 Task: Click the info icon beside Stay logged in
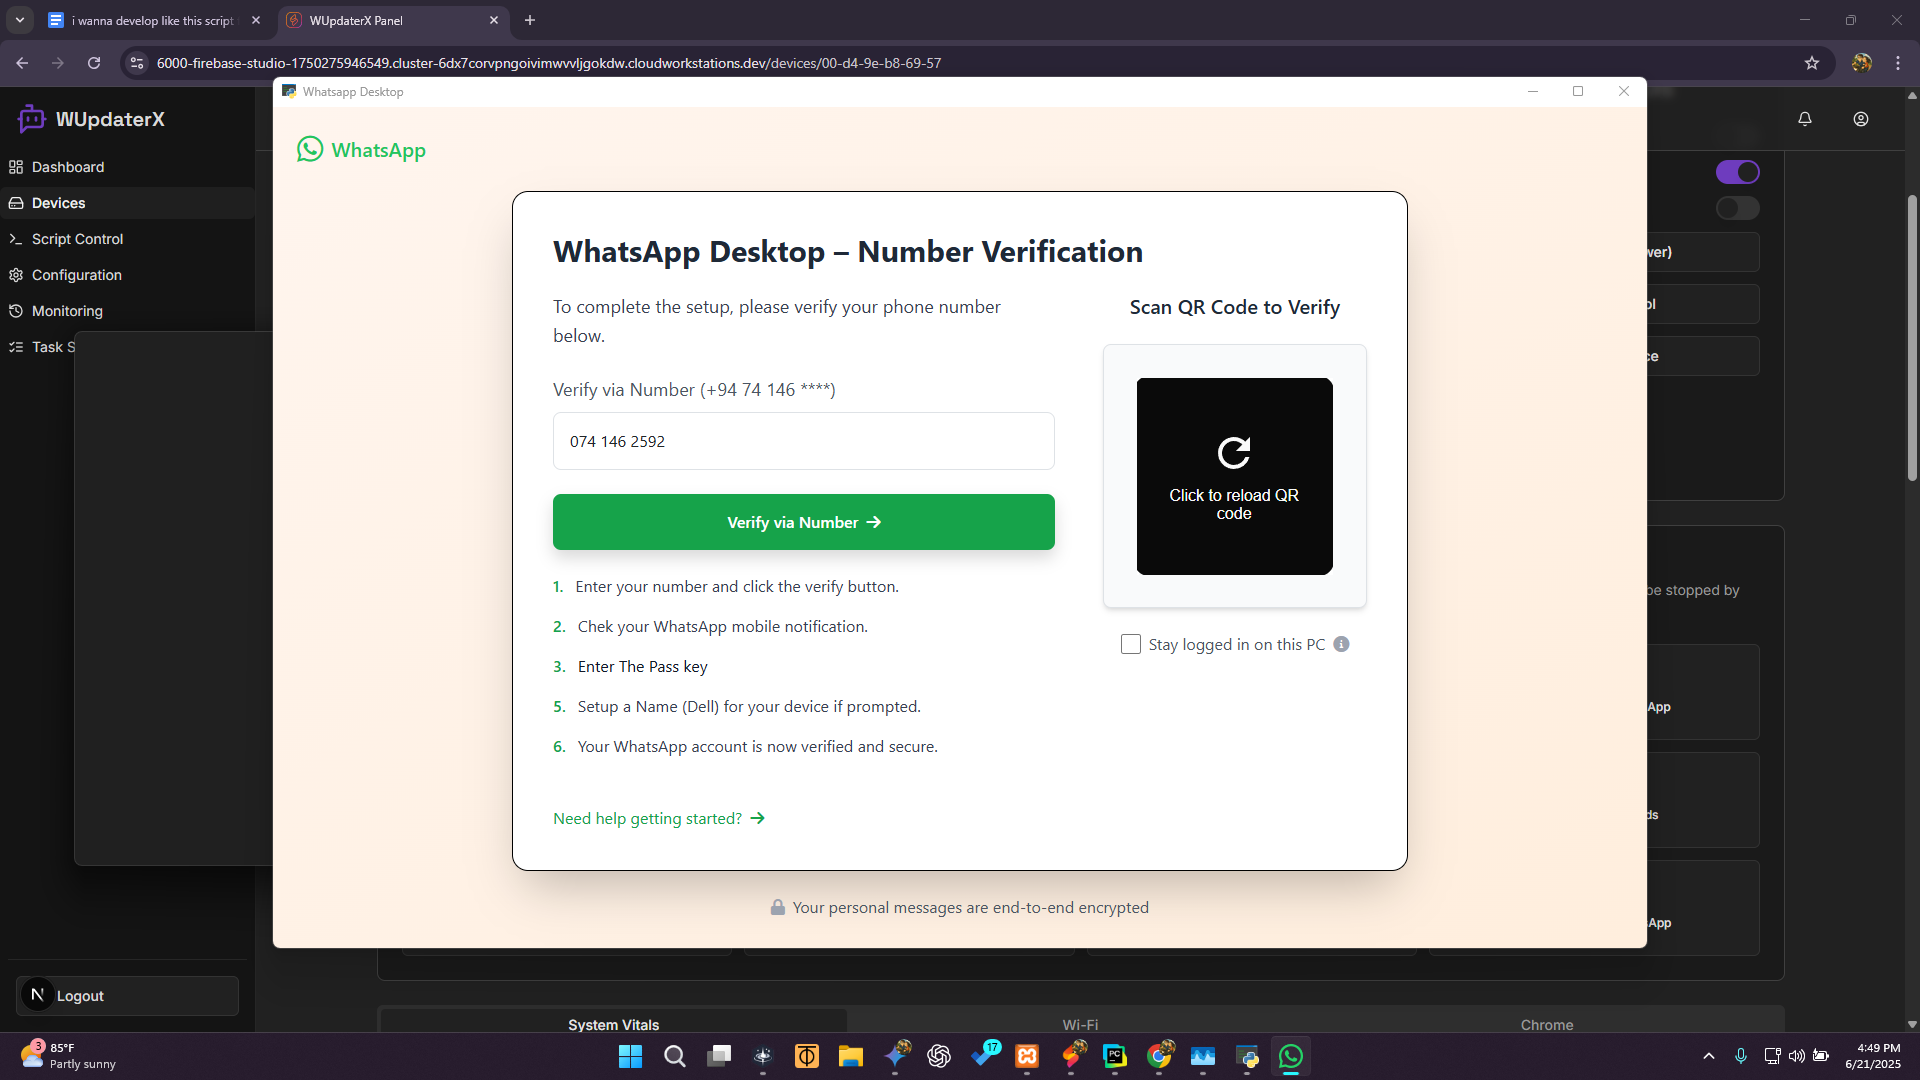pos(1342,645)
